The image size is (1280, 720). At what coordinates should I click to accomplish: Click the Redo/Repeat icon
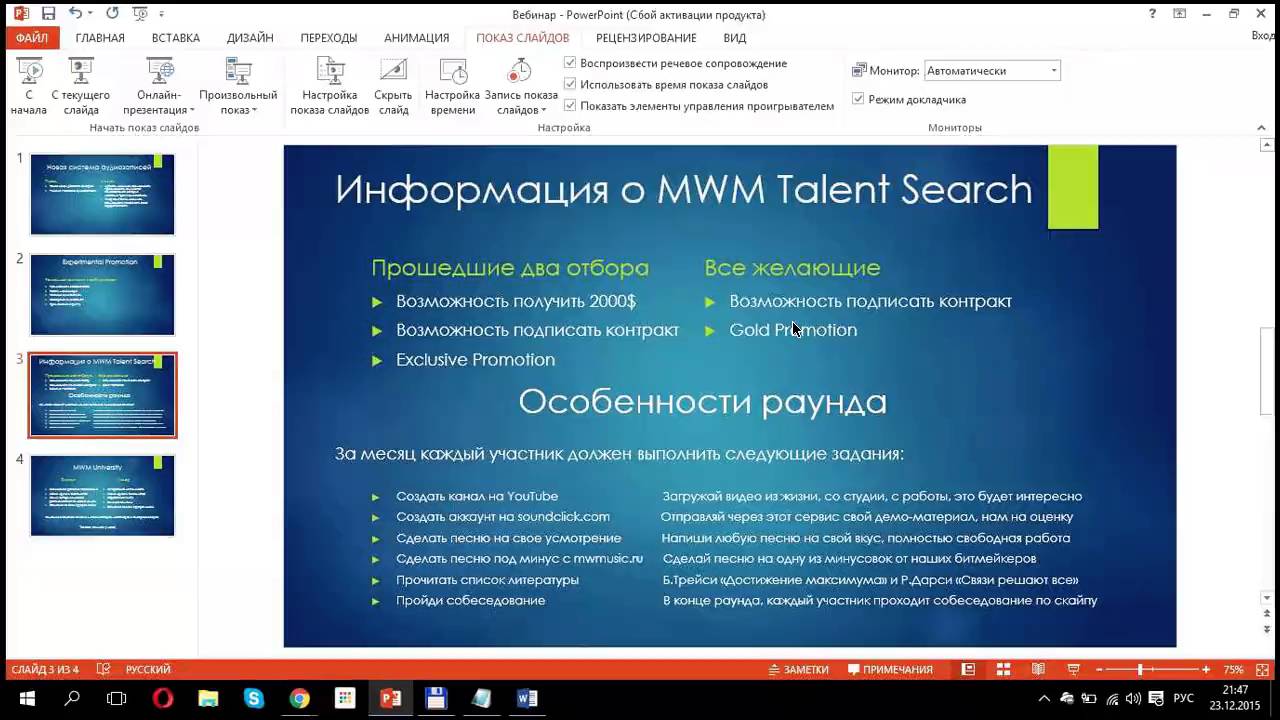pyautogui.click(x=112, y=14)
